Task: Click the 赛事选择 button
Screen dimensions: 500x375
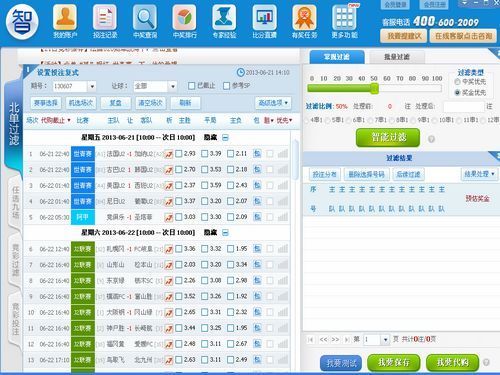Action: point(46,103)
